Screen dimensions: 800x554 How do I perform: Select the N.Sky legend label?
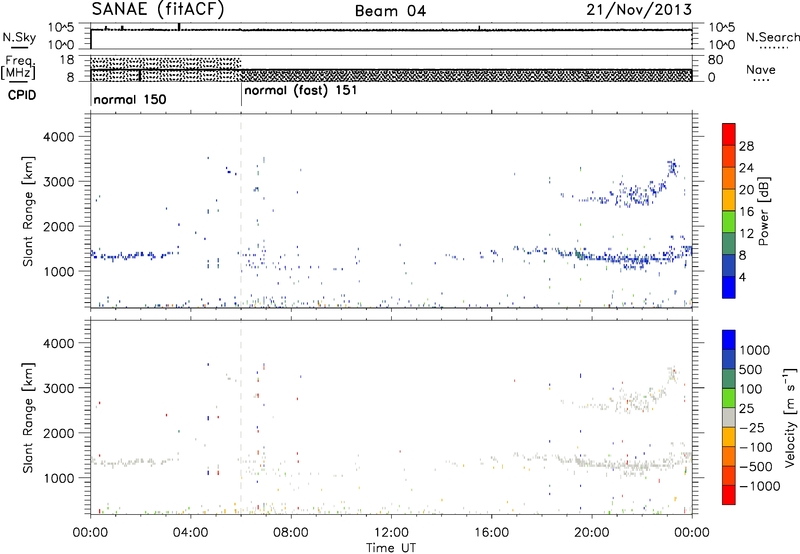[x=19, y=38]
